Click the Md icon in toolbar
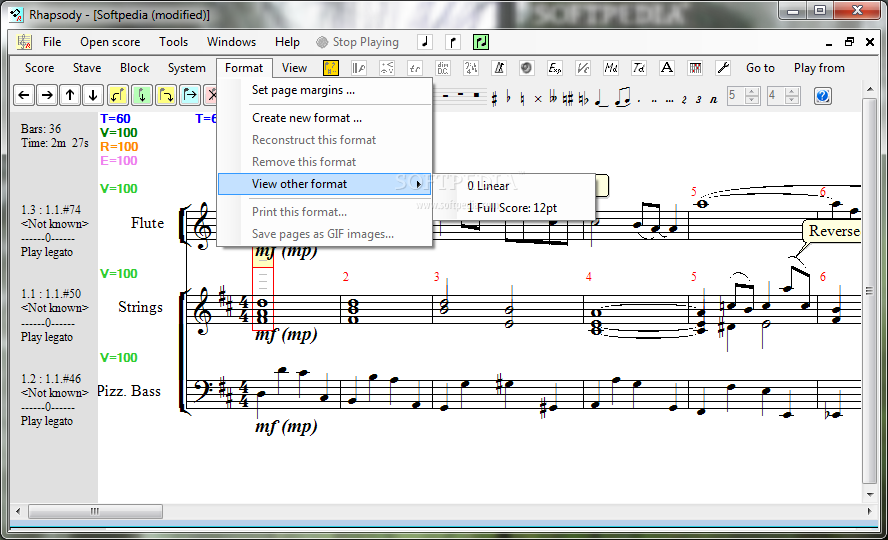 611,68
